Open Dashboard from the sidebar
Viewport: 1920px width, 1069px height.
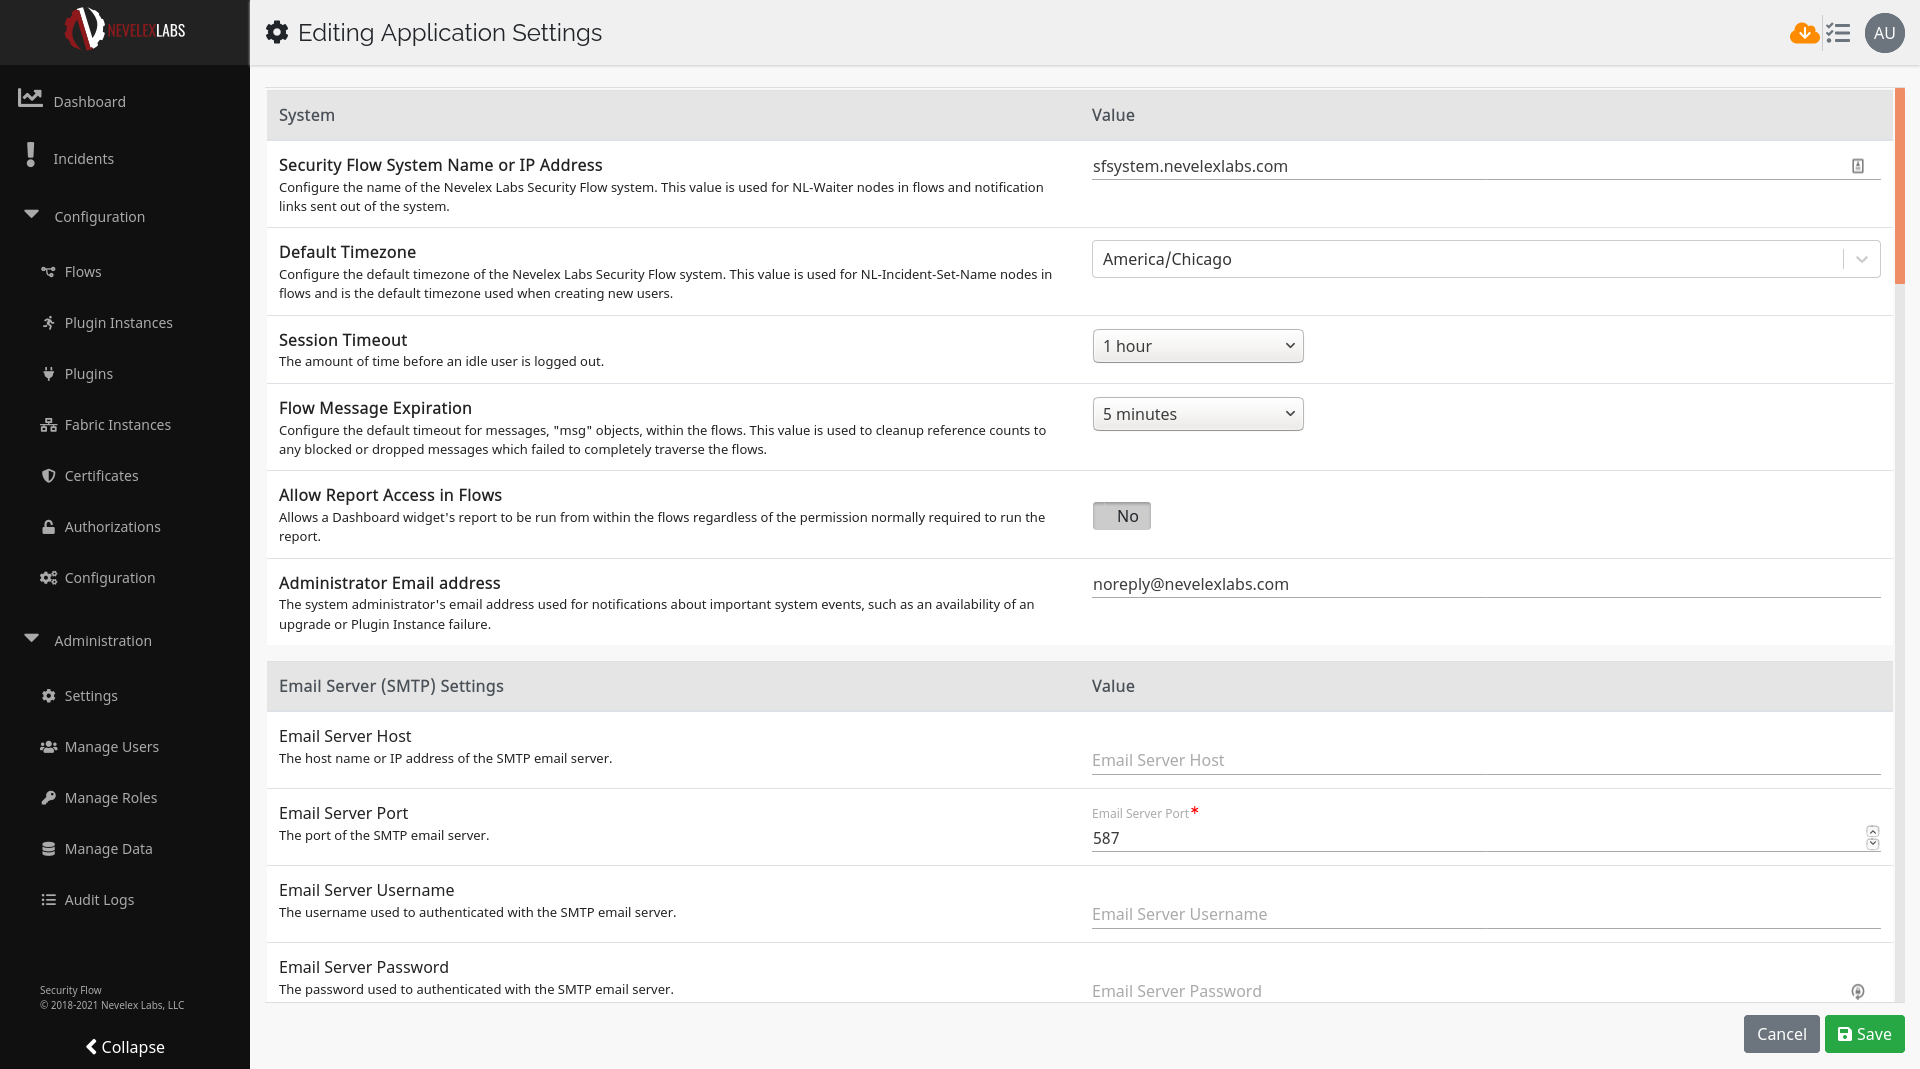coord(89,101)
